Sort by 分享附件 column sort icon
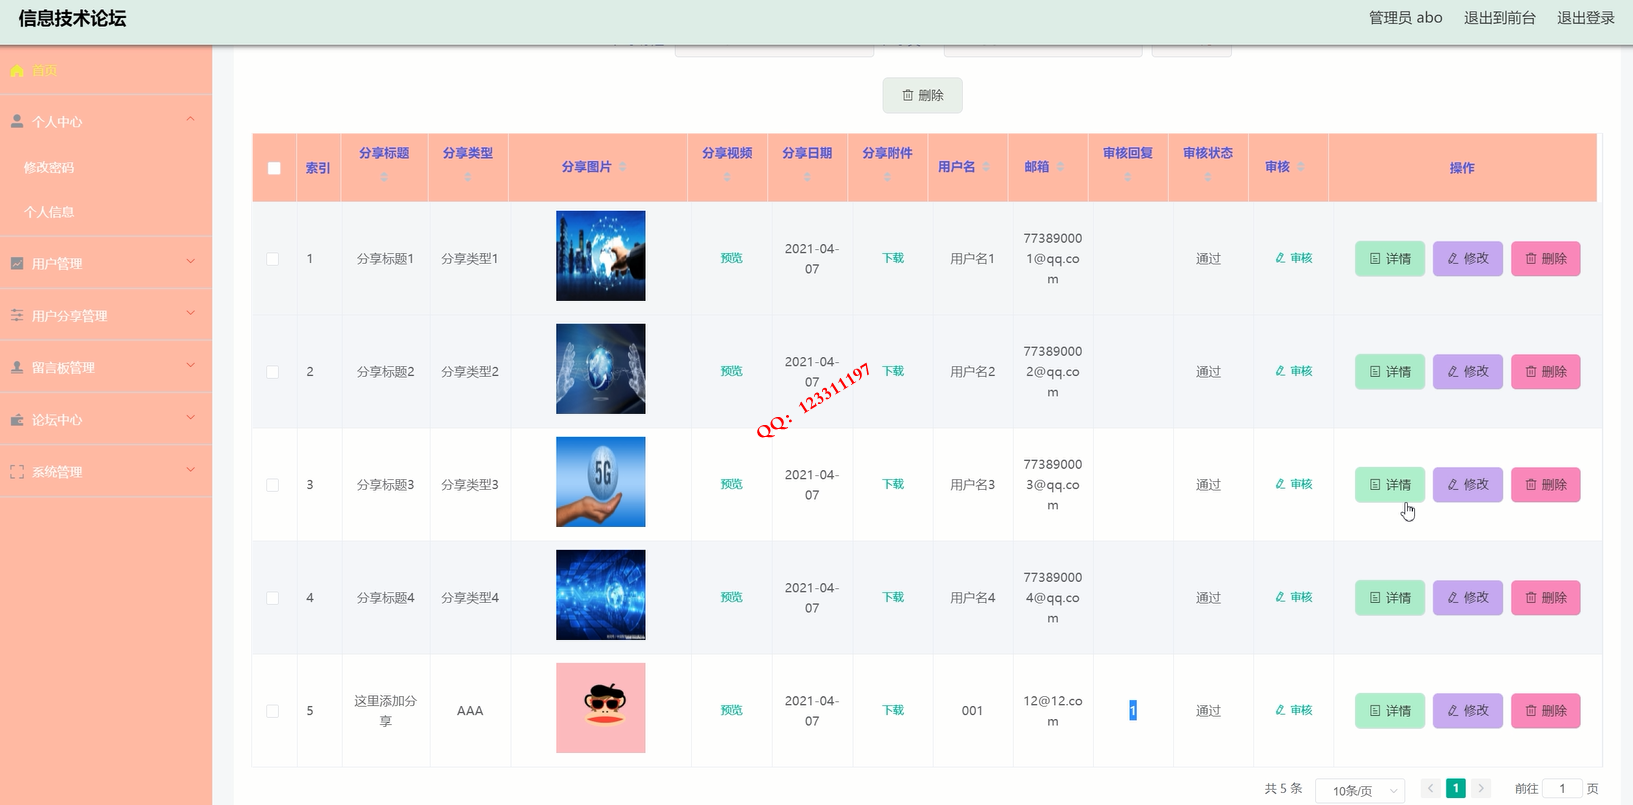This screenshot has height=805, width=1633. click(887, 177)
